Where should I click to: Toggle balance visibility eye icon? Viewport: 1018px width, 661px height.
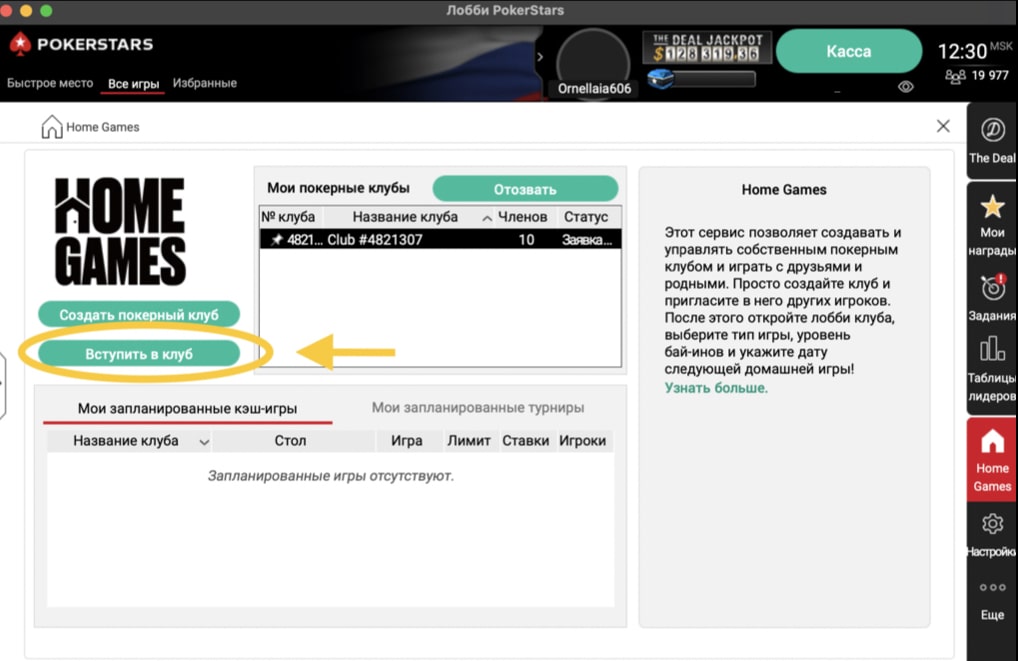(906, 87)
